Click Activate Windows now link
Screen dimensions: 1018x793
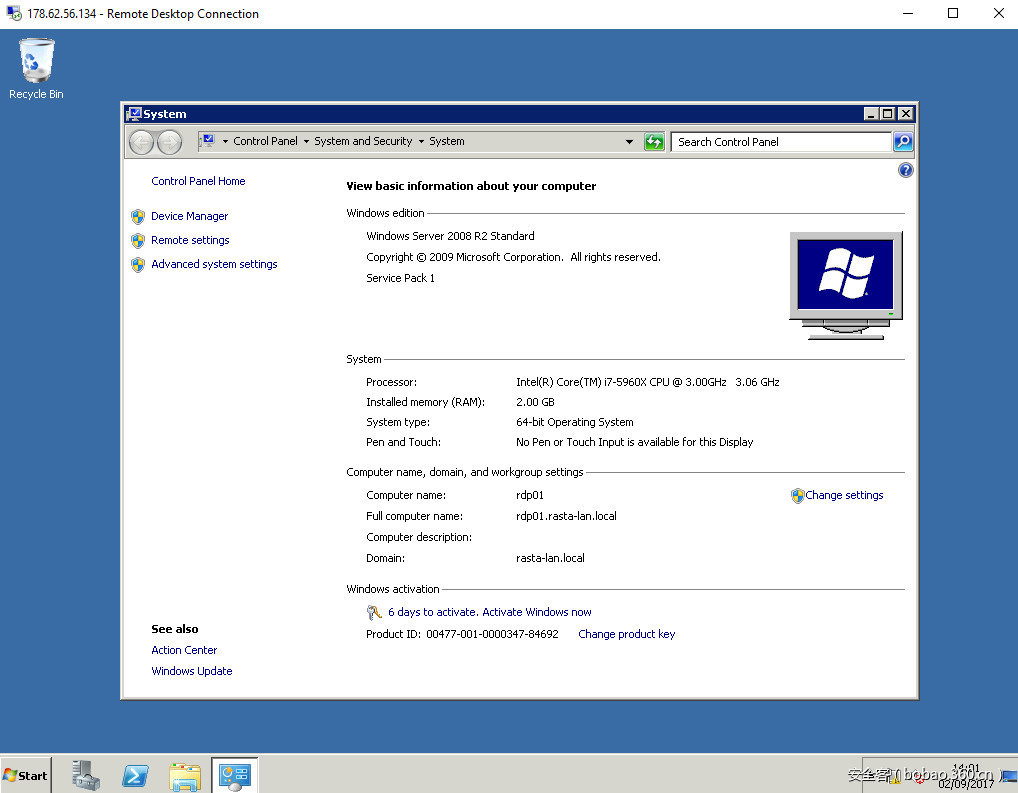point(489,612)
